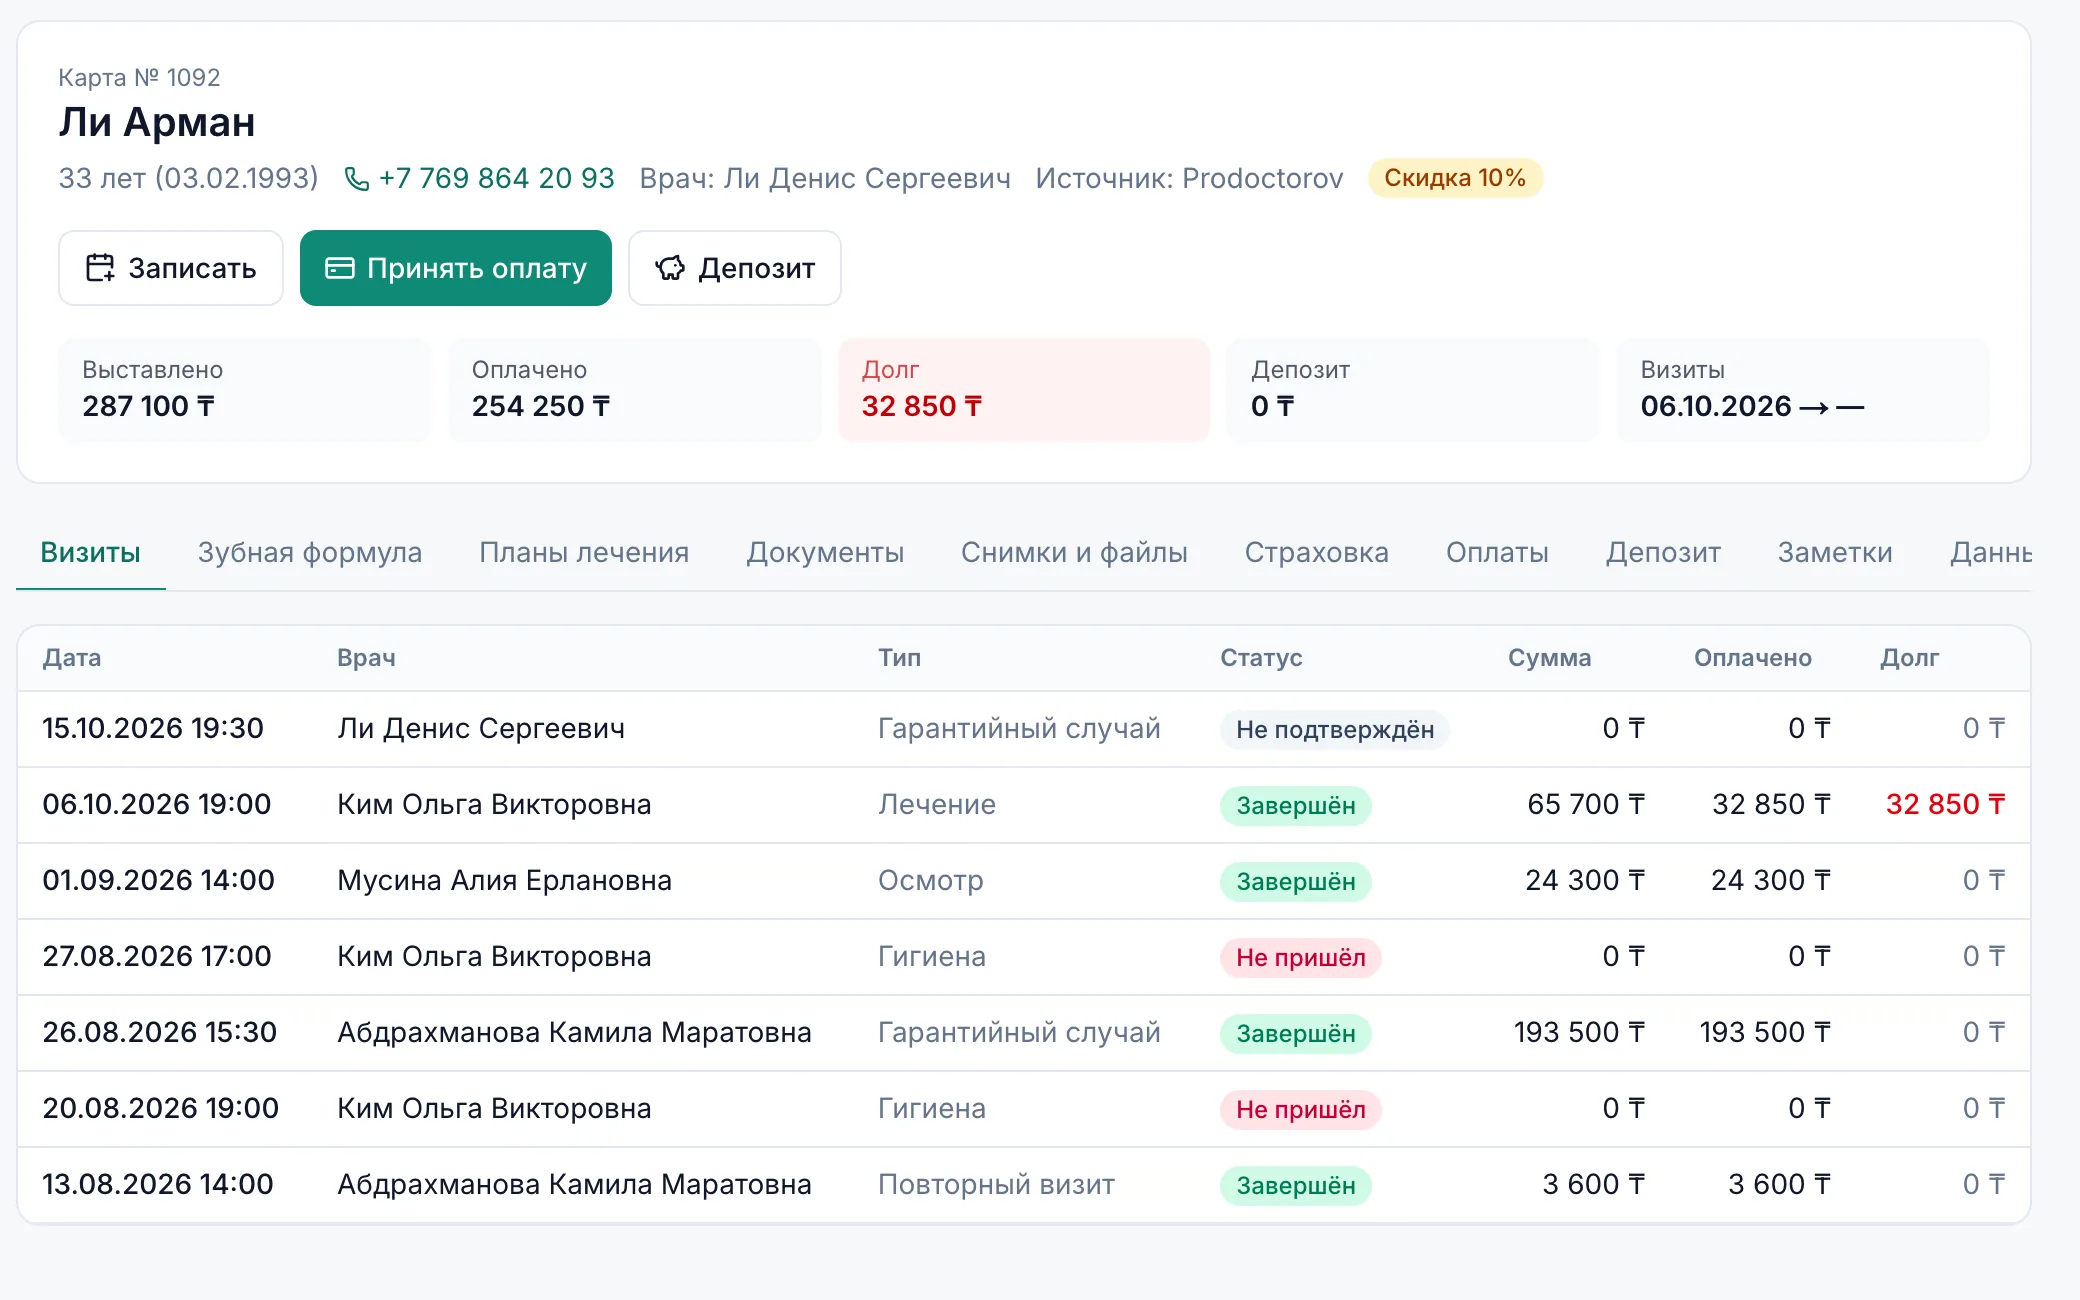Click the Выставлено 287 100 ₸ card
This screenshot has width=2080, height=1300.
245,390
